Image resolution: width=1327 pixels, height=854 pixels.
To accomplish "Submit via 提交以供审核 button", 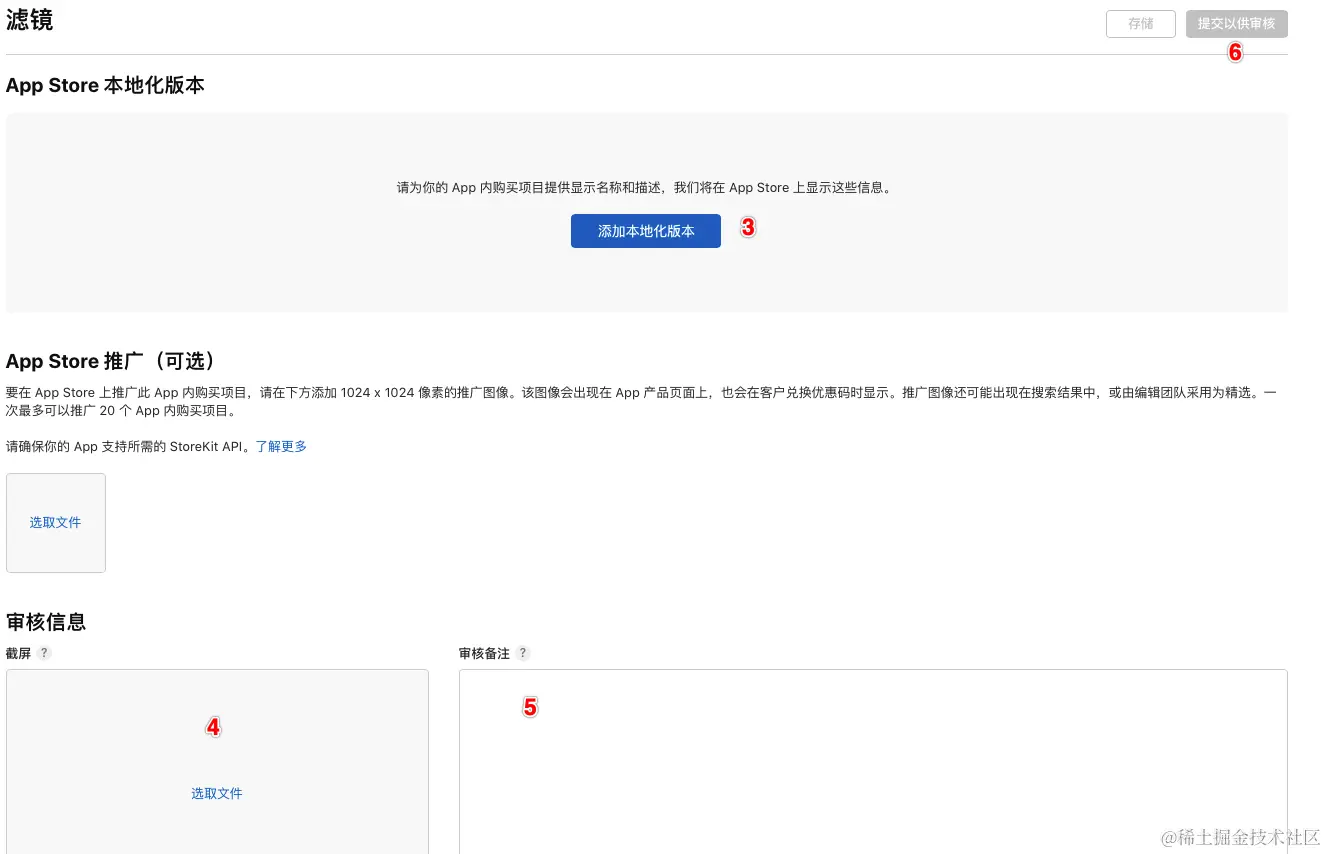I will pos(1236,24).
